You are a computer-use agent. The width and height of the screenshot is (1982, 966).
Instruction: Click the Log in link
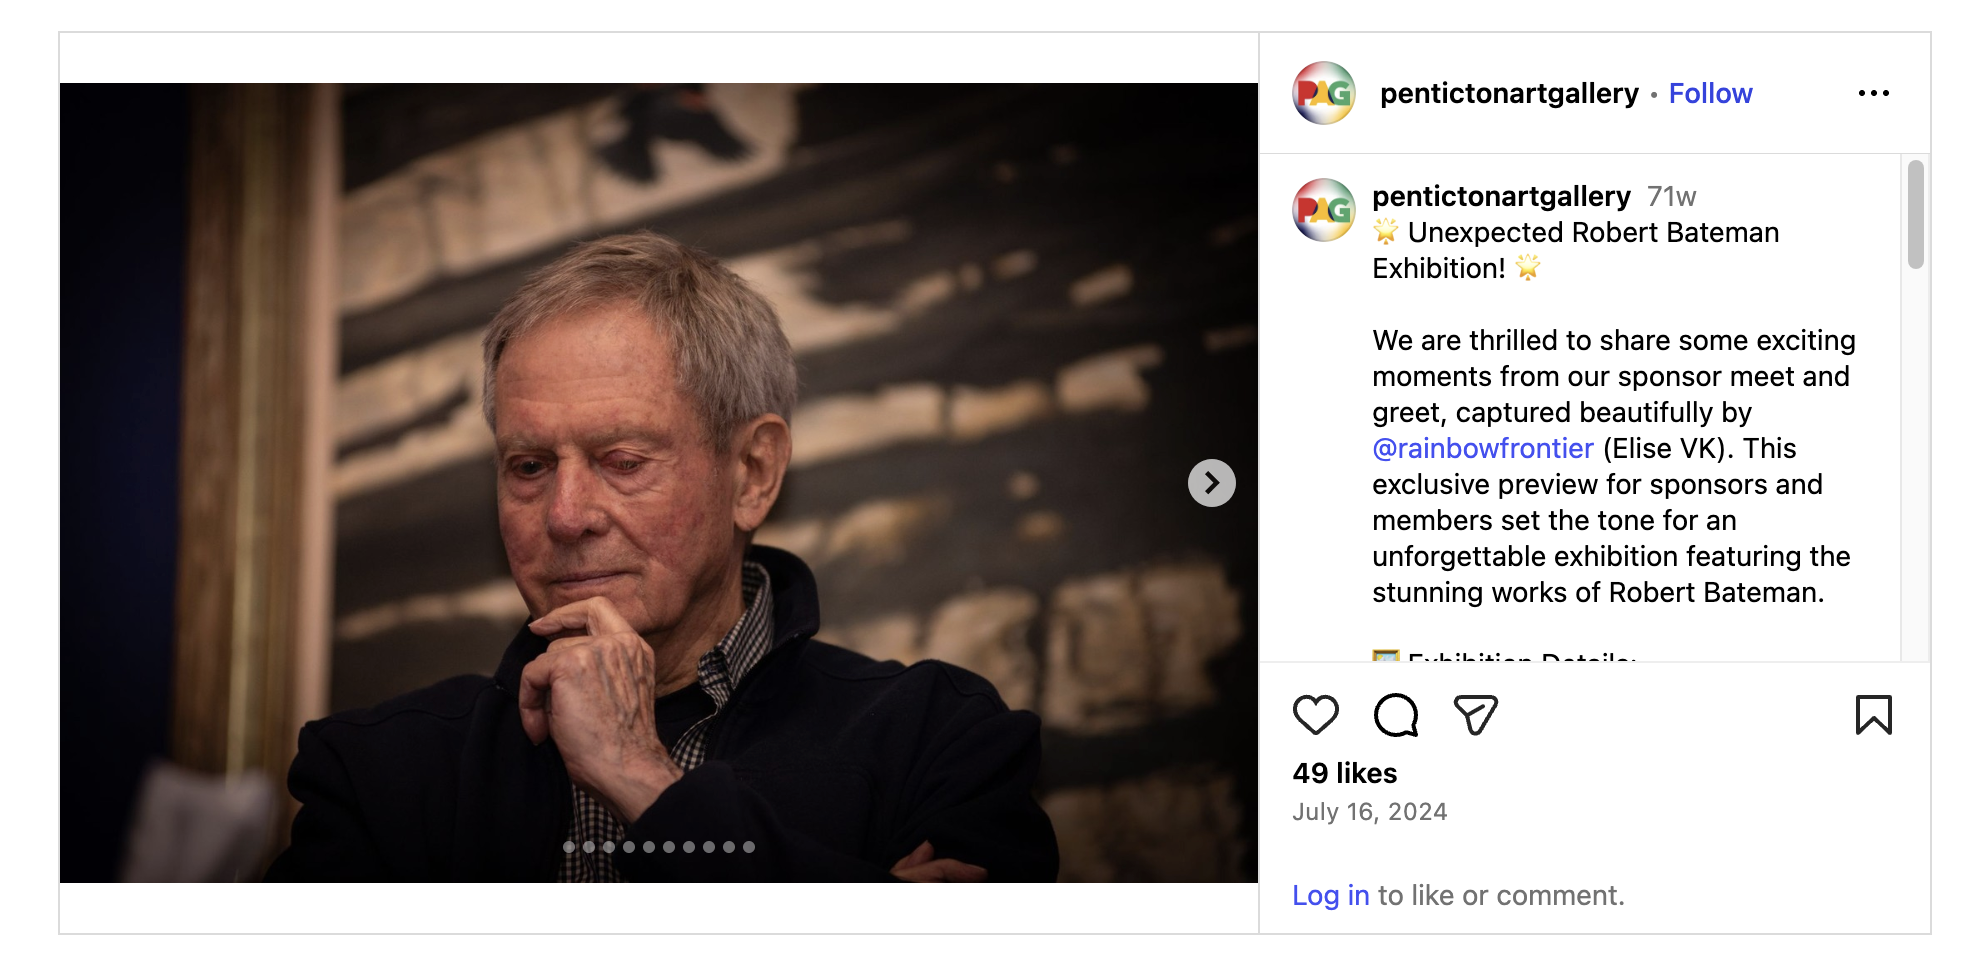tap(1330, 895)
